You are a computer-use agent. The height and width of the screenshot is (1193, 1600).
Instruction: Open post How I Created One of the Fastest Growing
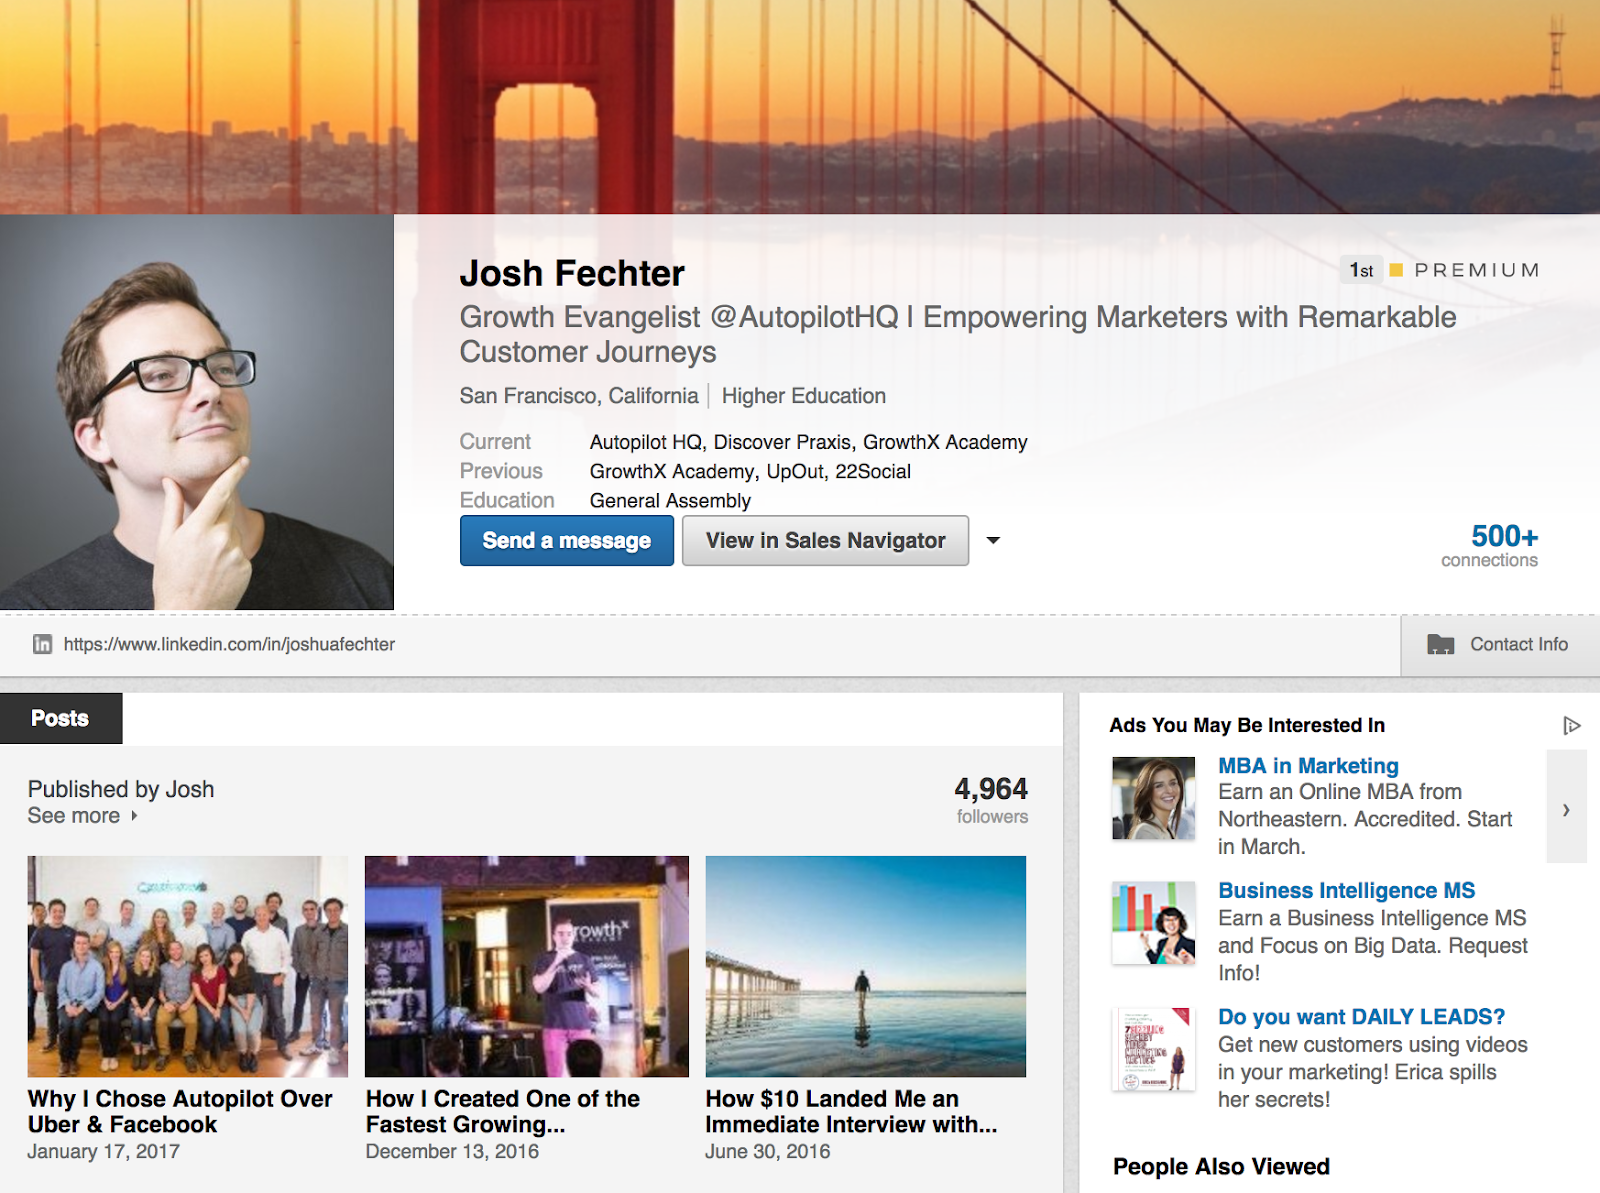click(x=503, y=1111)
